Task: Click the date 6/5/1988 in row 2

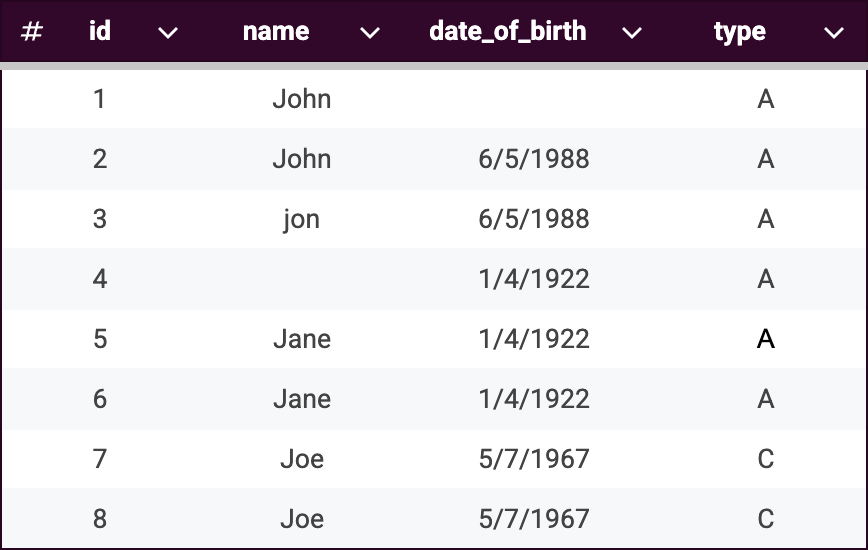Action: (x=533, y=159)
